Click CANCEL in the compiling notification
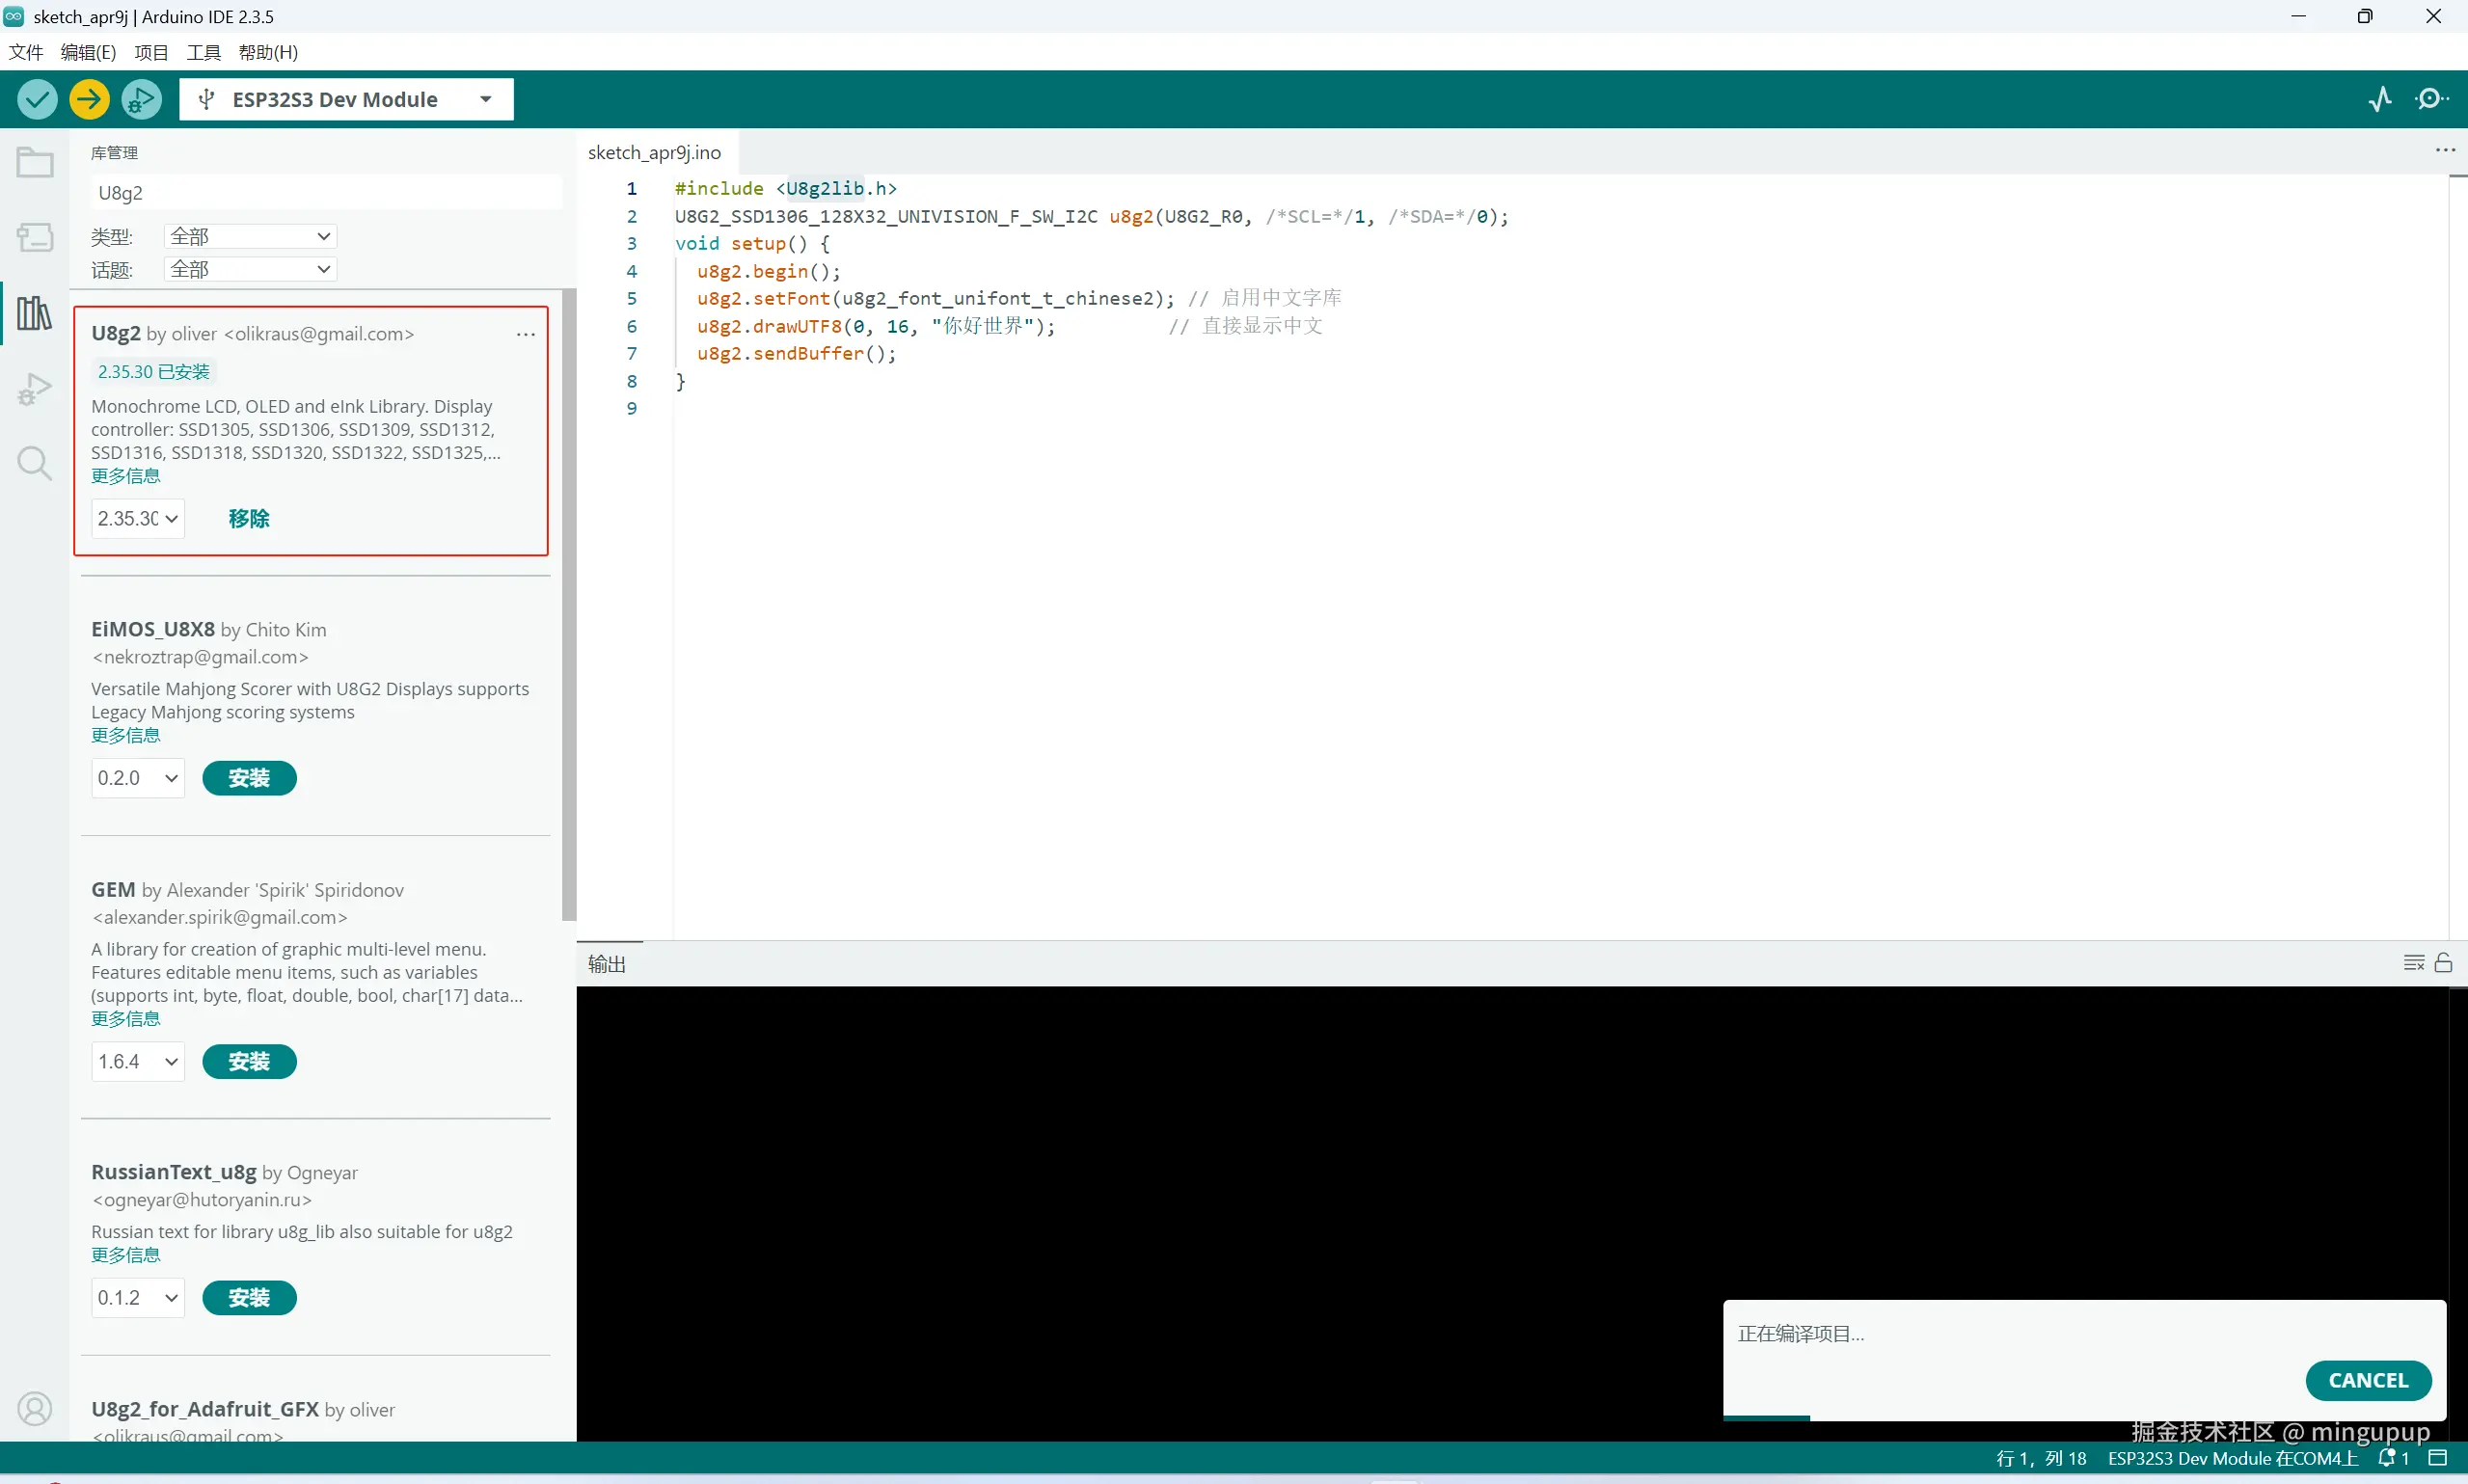The width and height of the screenshot is (2468, 1484). click(2367, 1380)
